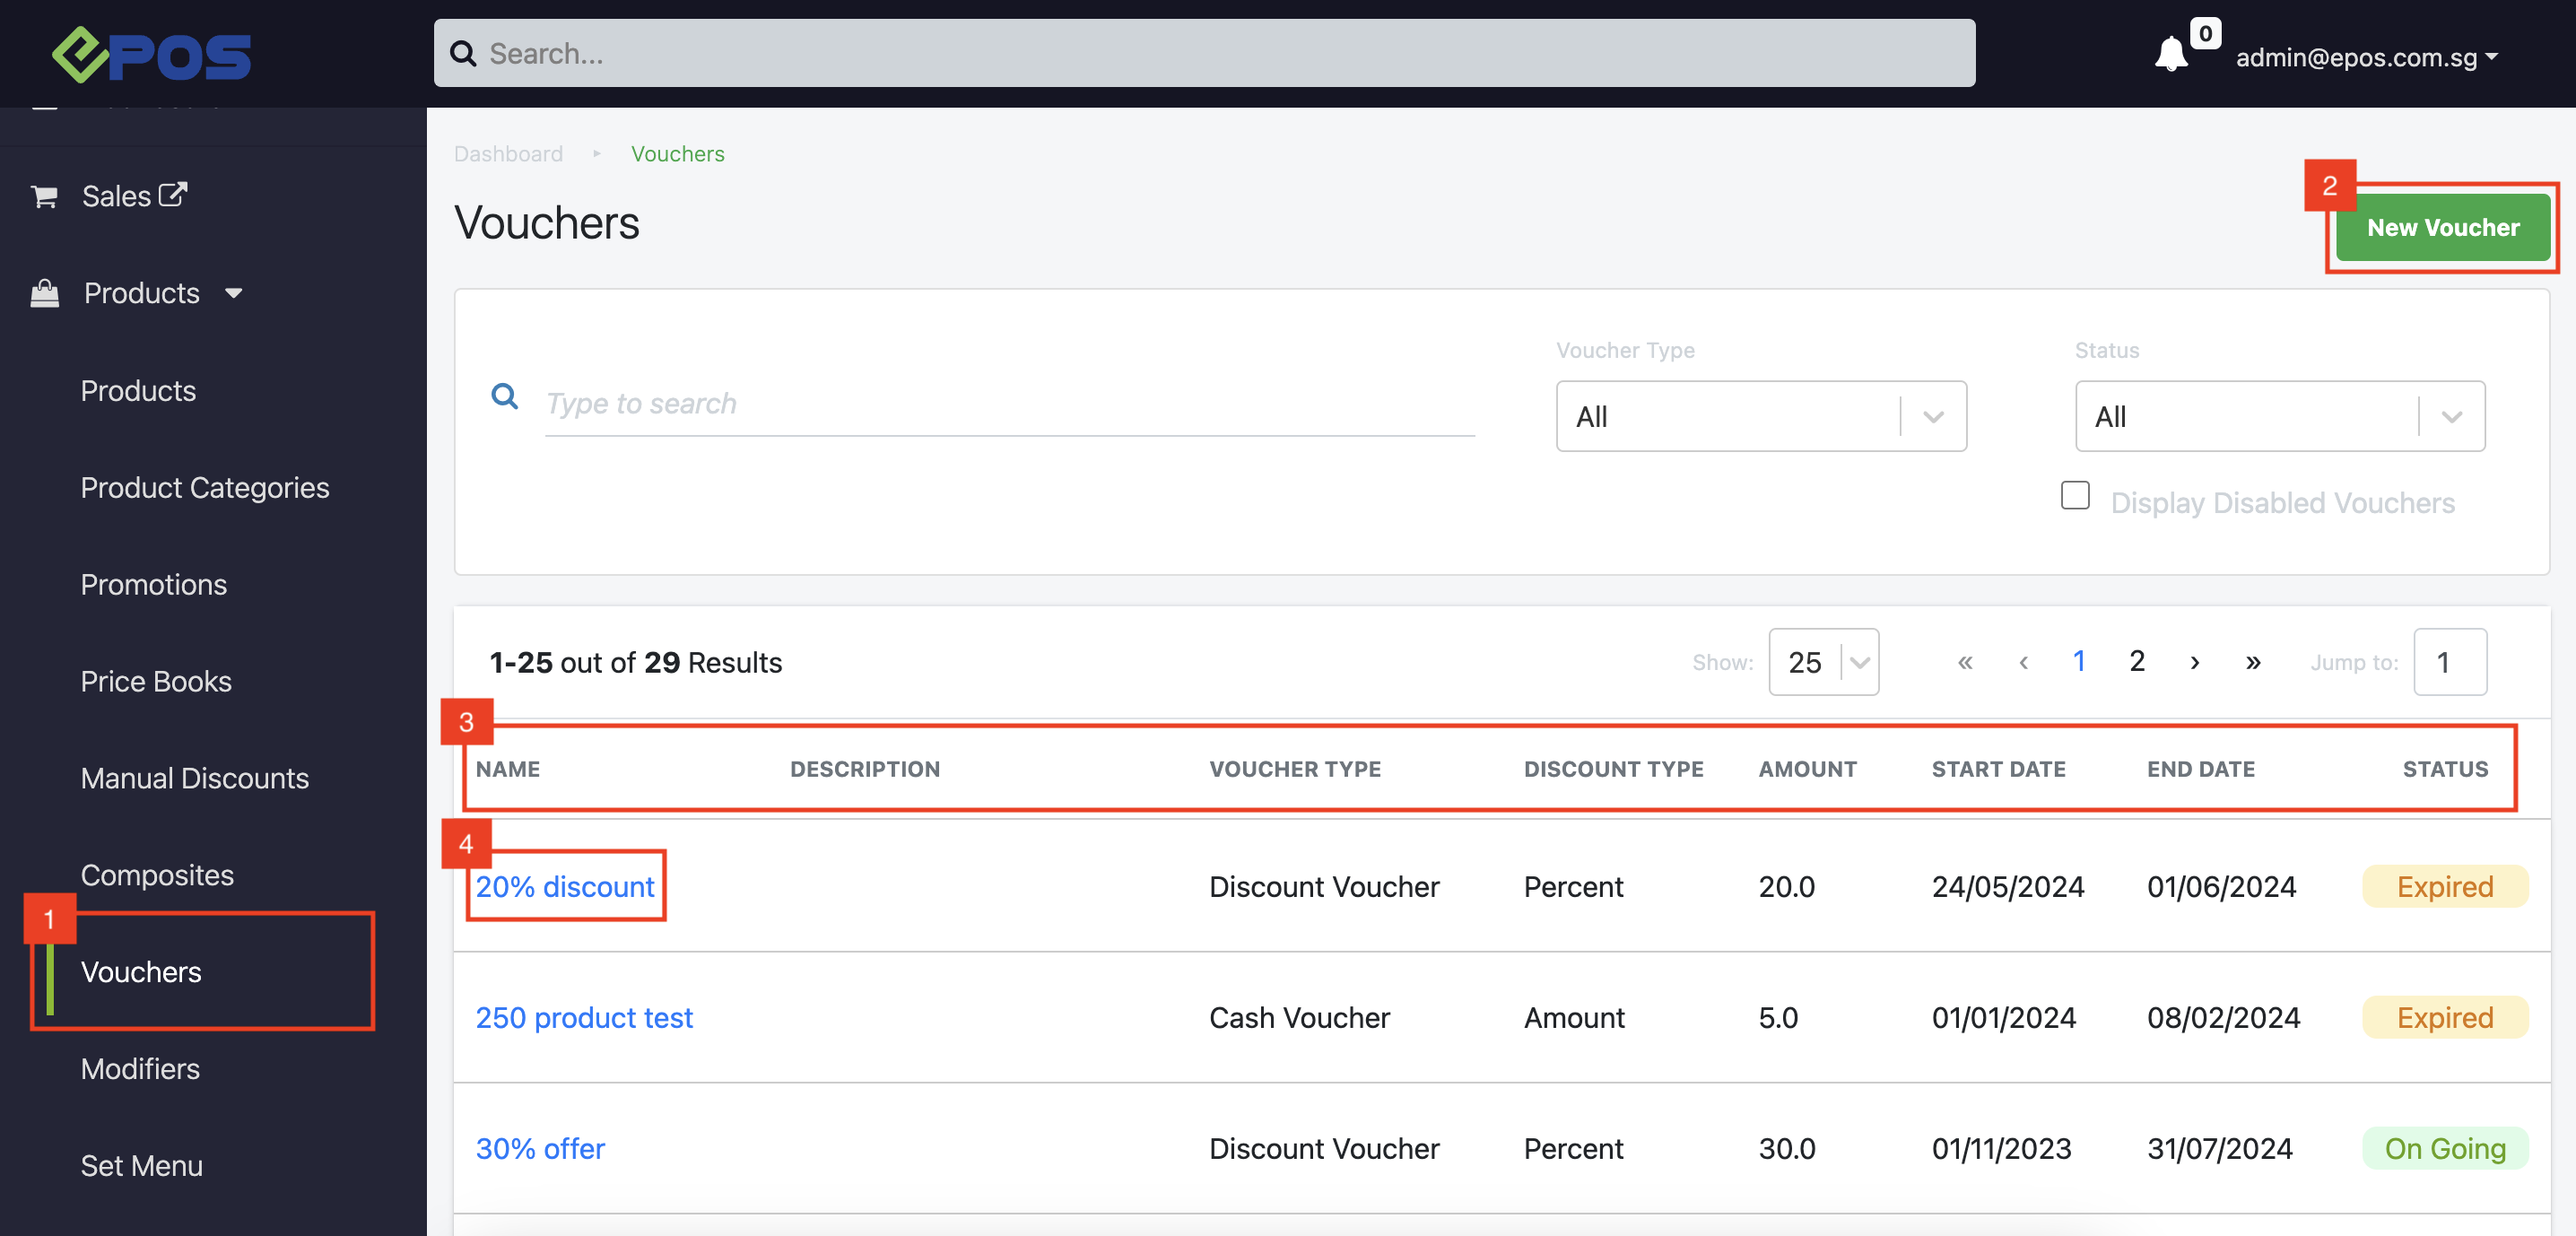
Task: Jump to first page with double-left arrow
Action: point(1965,662)
